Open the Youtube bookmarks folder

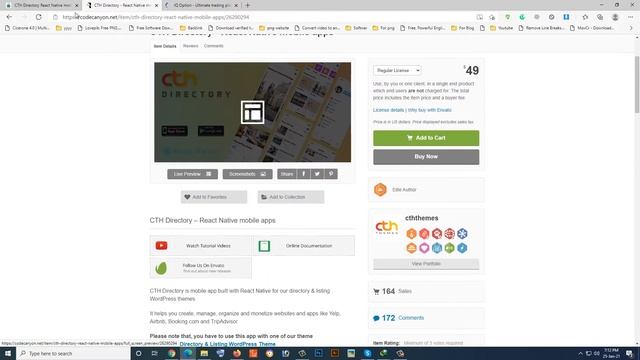[501, 28]
